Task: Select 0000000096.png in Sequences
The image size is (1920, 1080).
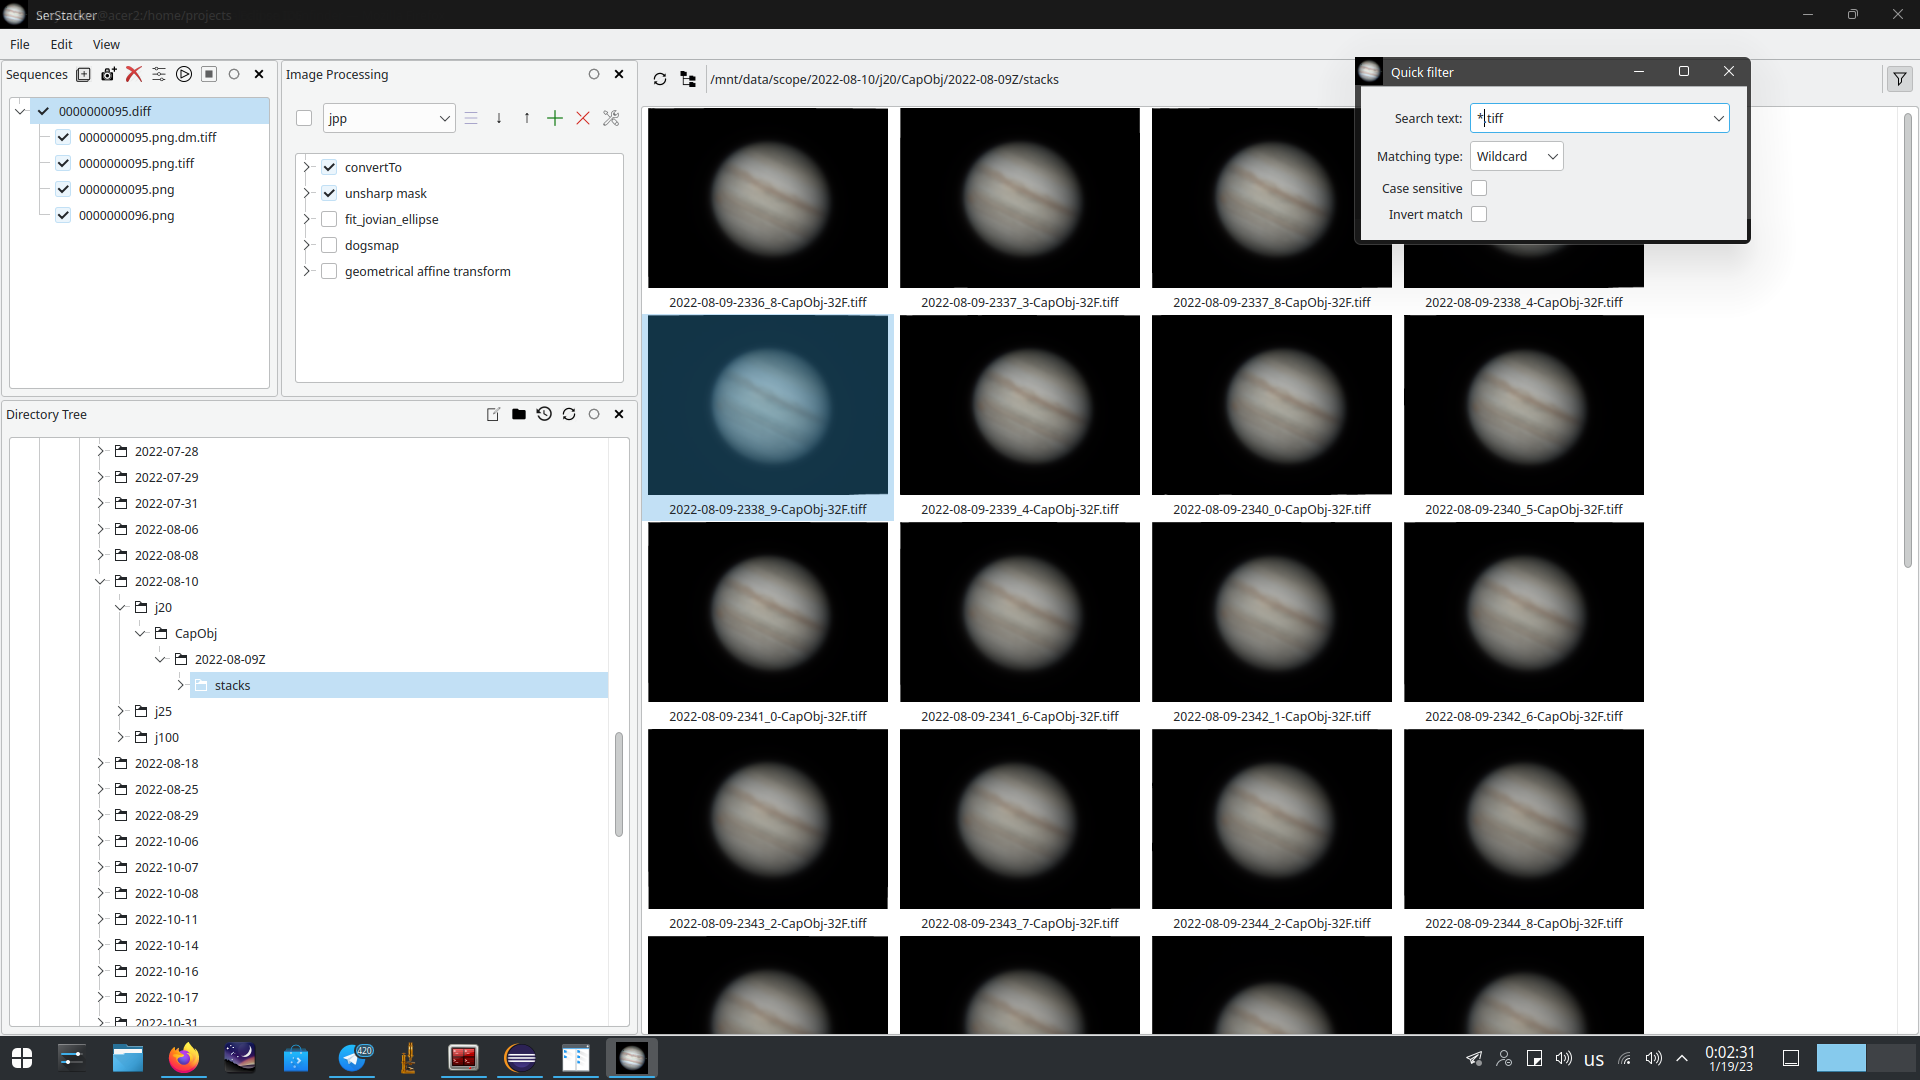Action: pos(126,215)
